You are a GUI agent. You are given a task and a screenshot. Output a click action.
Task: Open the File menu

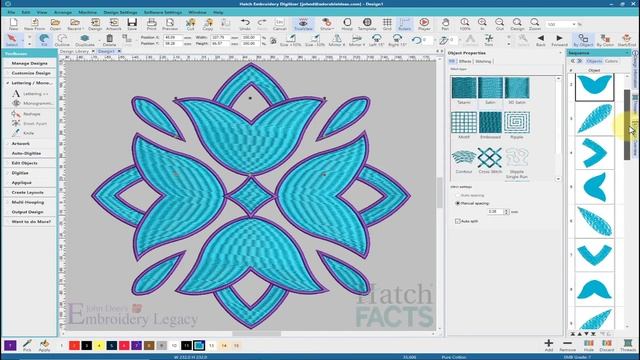pyautogui.click(x=11, y=12)
